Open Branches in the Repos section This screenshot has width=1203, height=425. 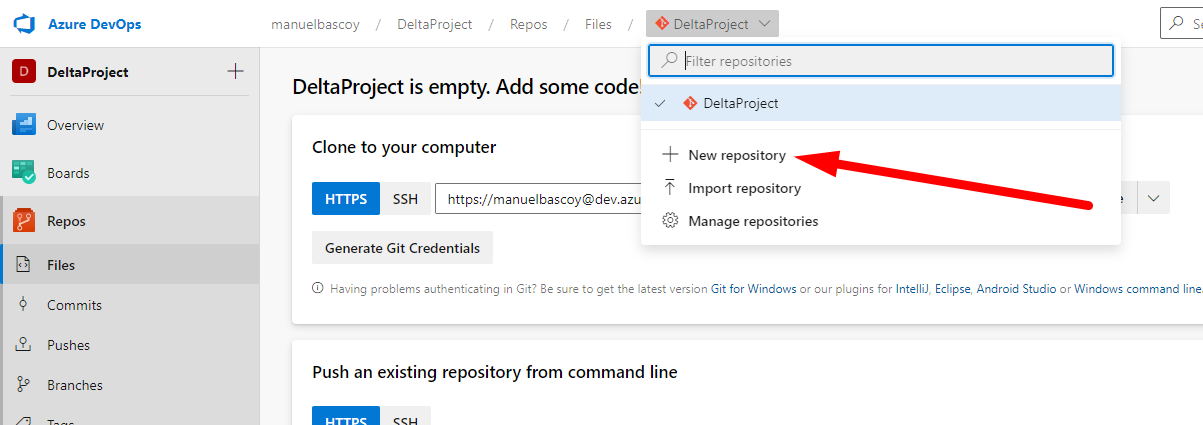tap(74, 385)
